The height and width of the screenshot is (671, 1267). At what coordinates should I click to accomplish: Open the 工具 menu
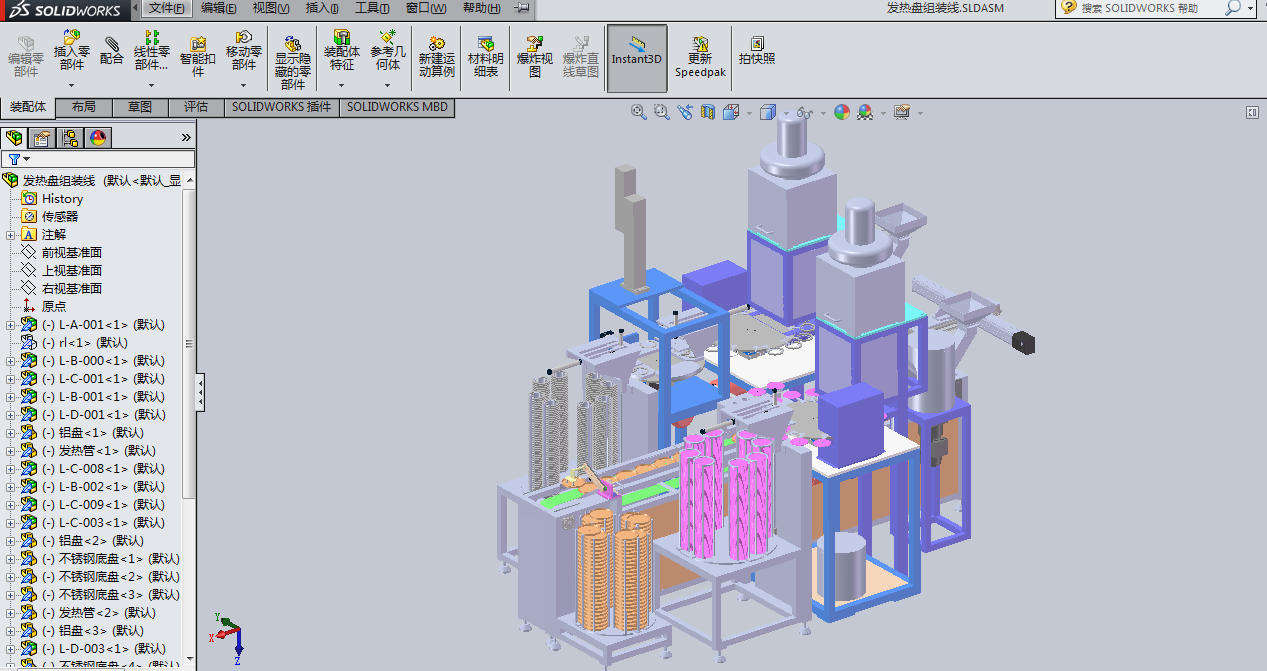pyautogui.click(x=372, y=8)
